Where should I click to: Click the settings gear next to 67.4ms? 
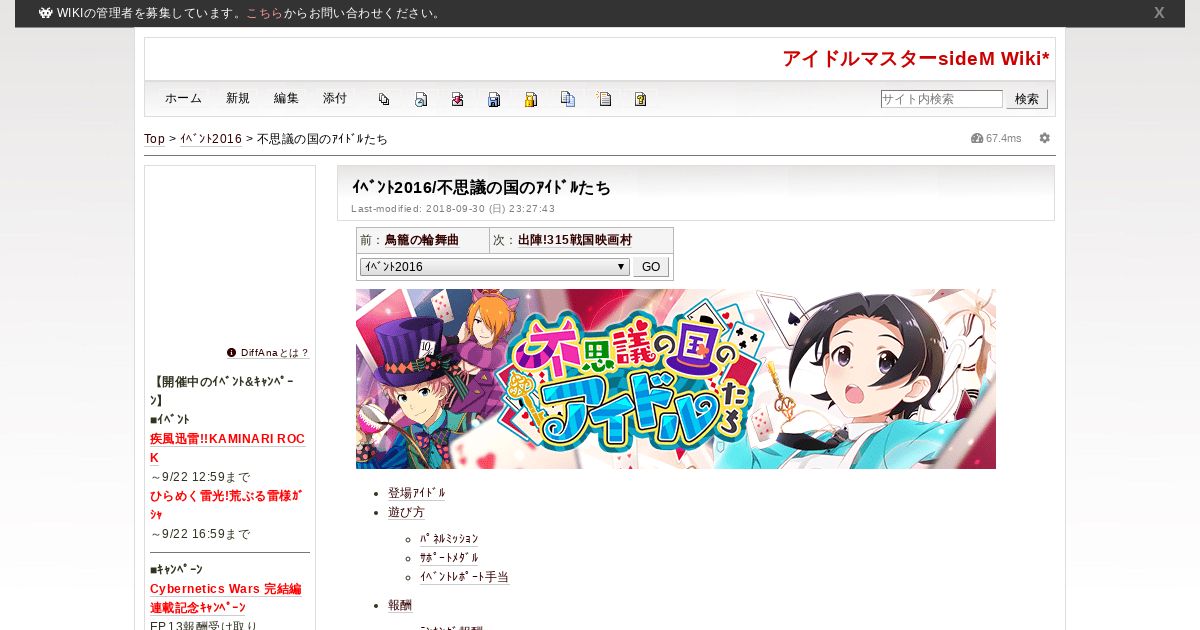click(1045, 138)
